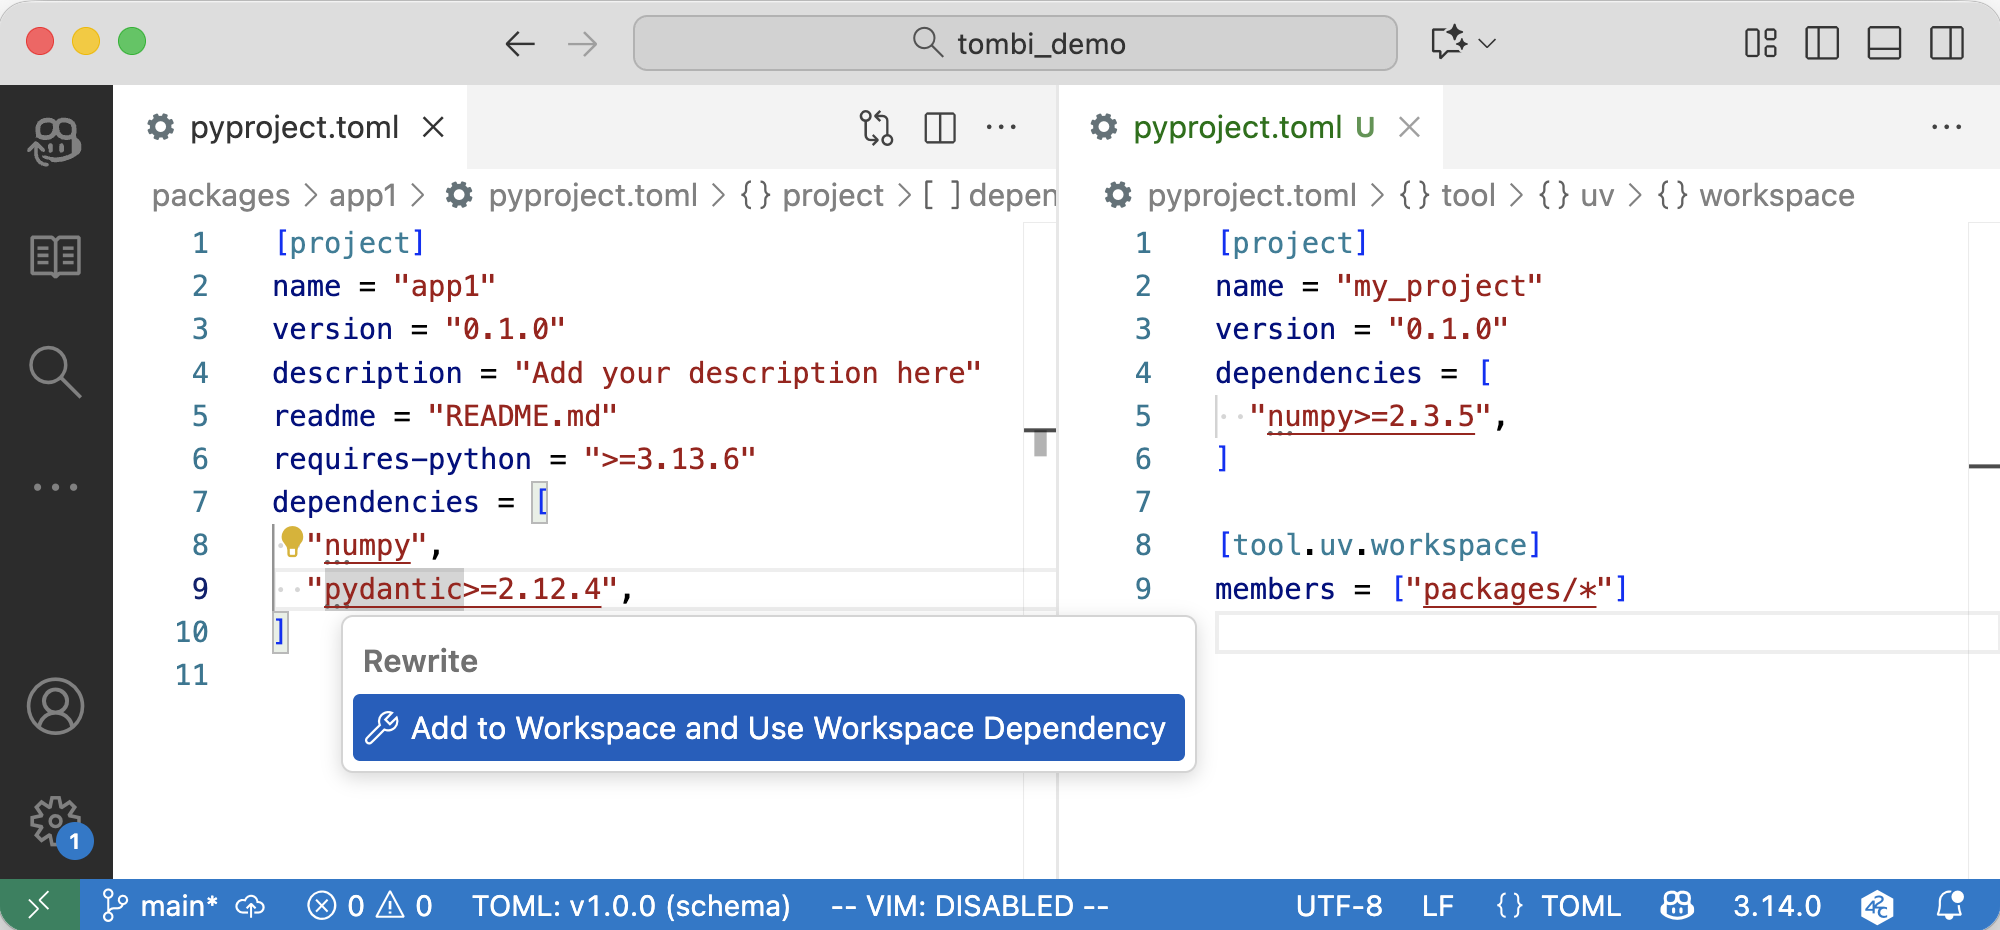Switch to the left pyproject.toml tab
This screenshot has width=2000, height=930.
294,128
